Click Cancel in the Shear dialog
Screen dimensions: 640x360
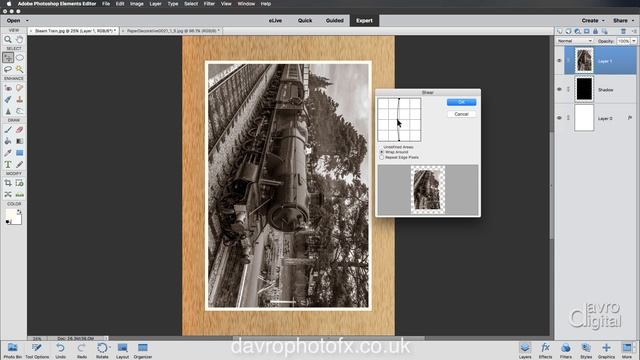[x=461, y=114]
